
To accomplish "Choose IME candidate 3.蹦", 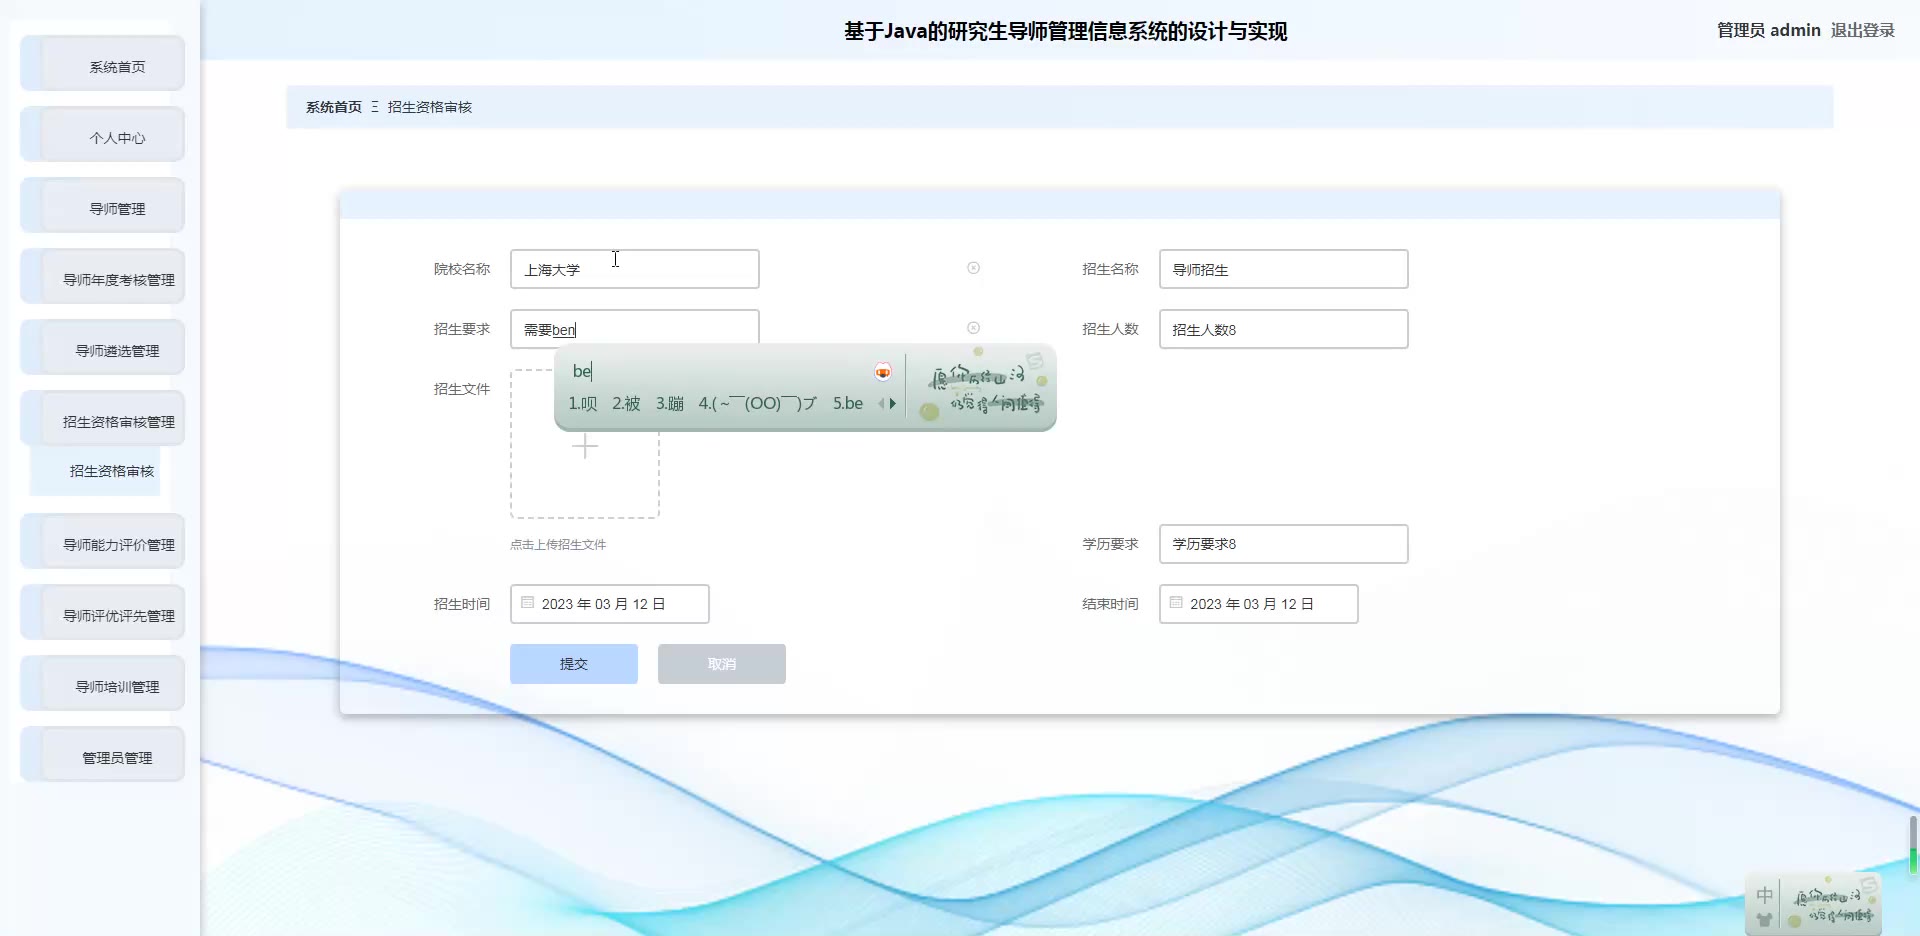I will (670, 404).
